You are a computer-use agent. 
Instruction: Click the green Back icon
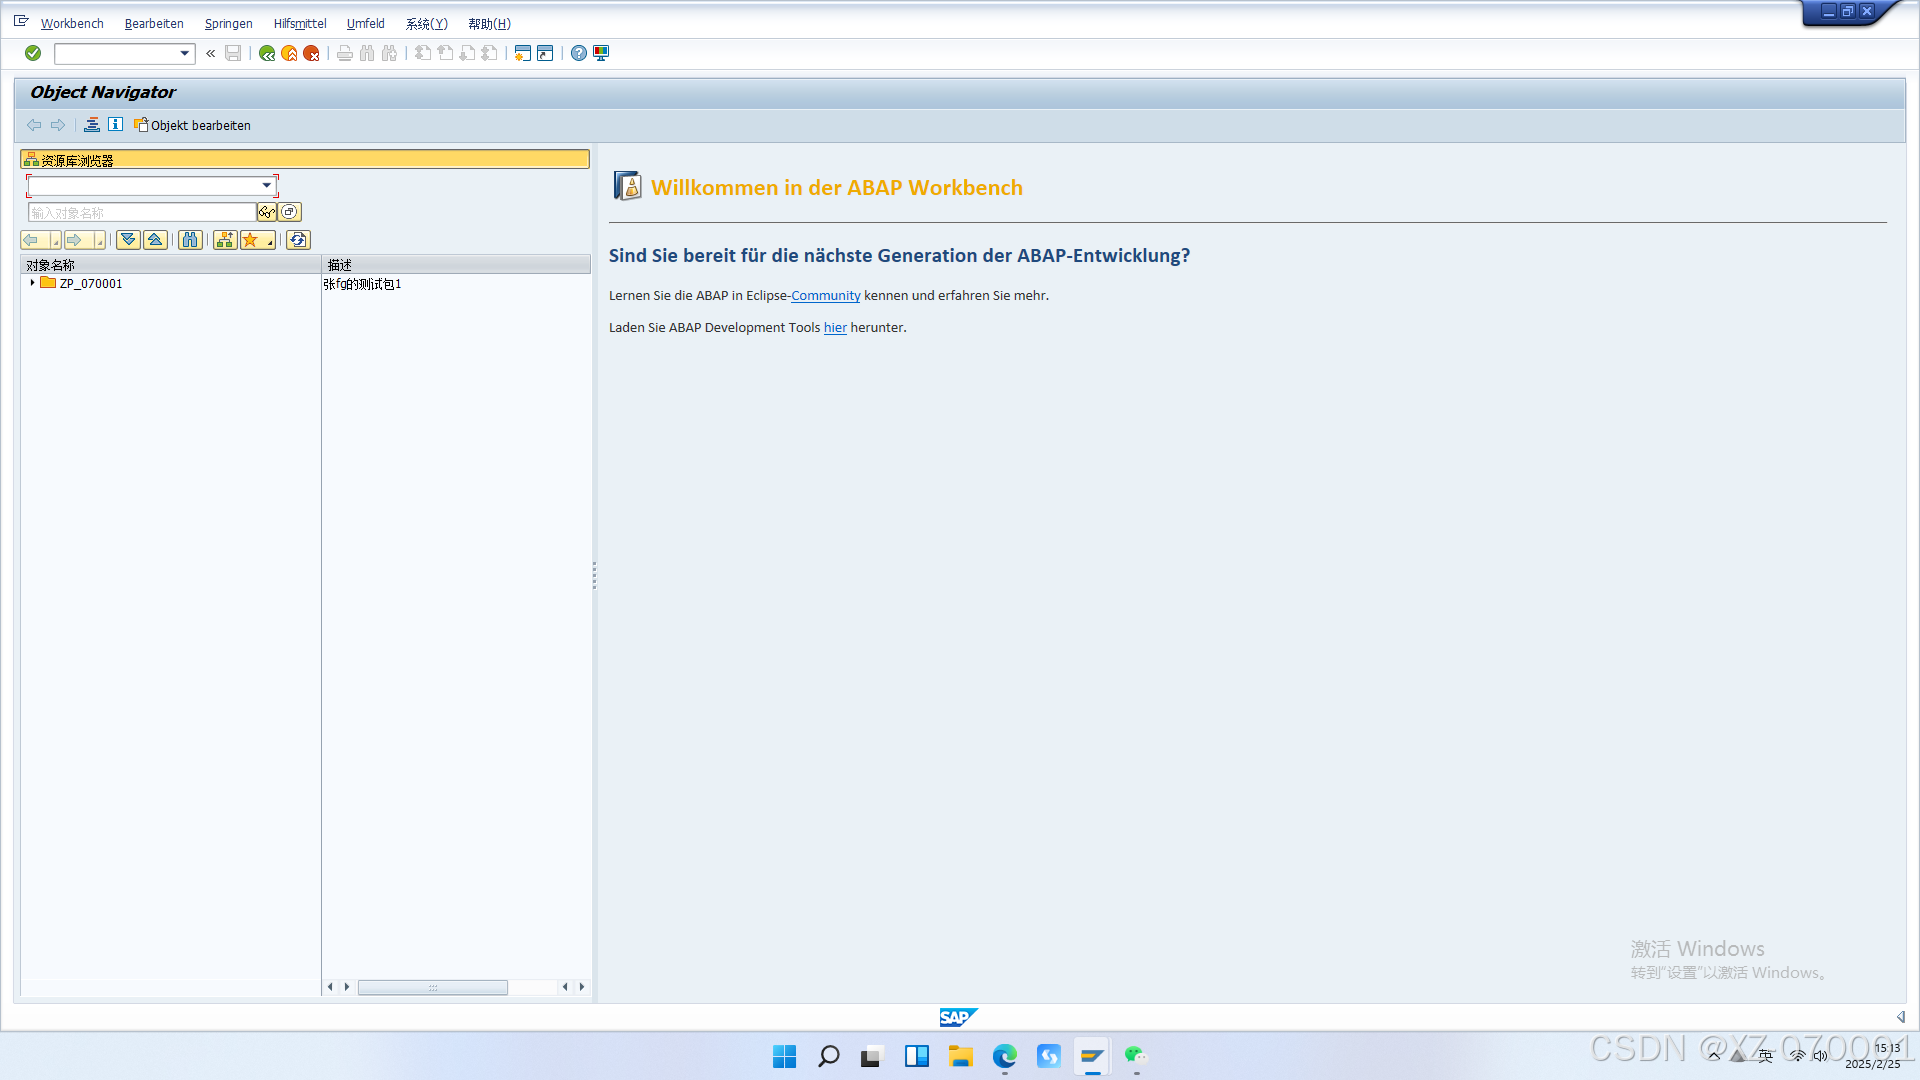(267, 53)
